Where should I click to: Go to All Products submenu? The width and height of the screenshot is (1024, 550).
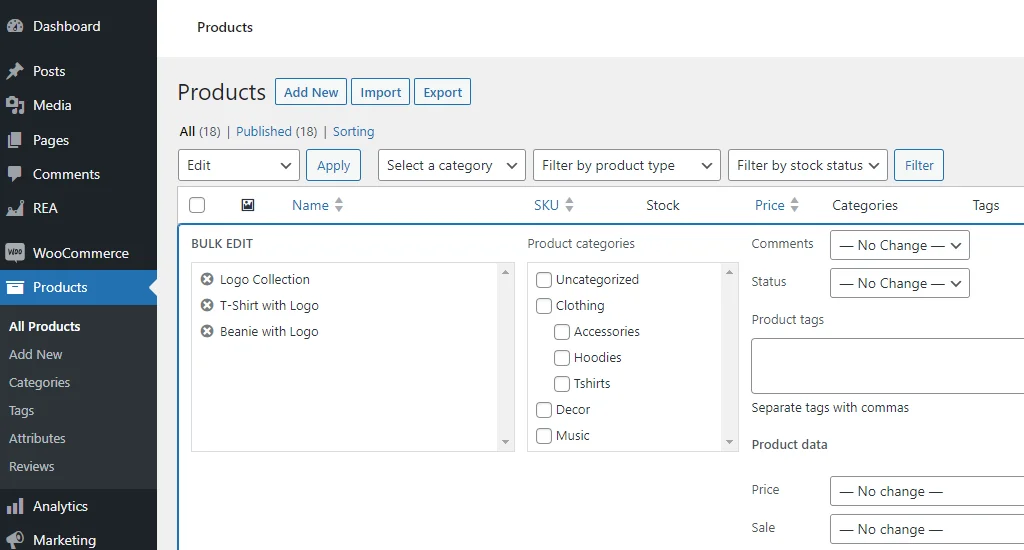pos(44,327)
